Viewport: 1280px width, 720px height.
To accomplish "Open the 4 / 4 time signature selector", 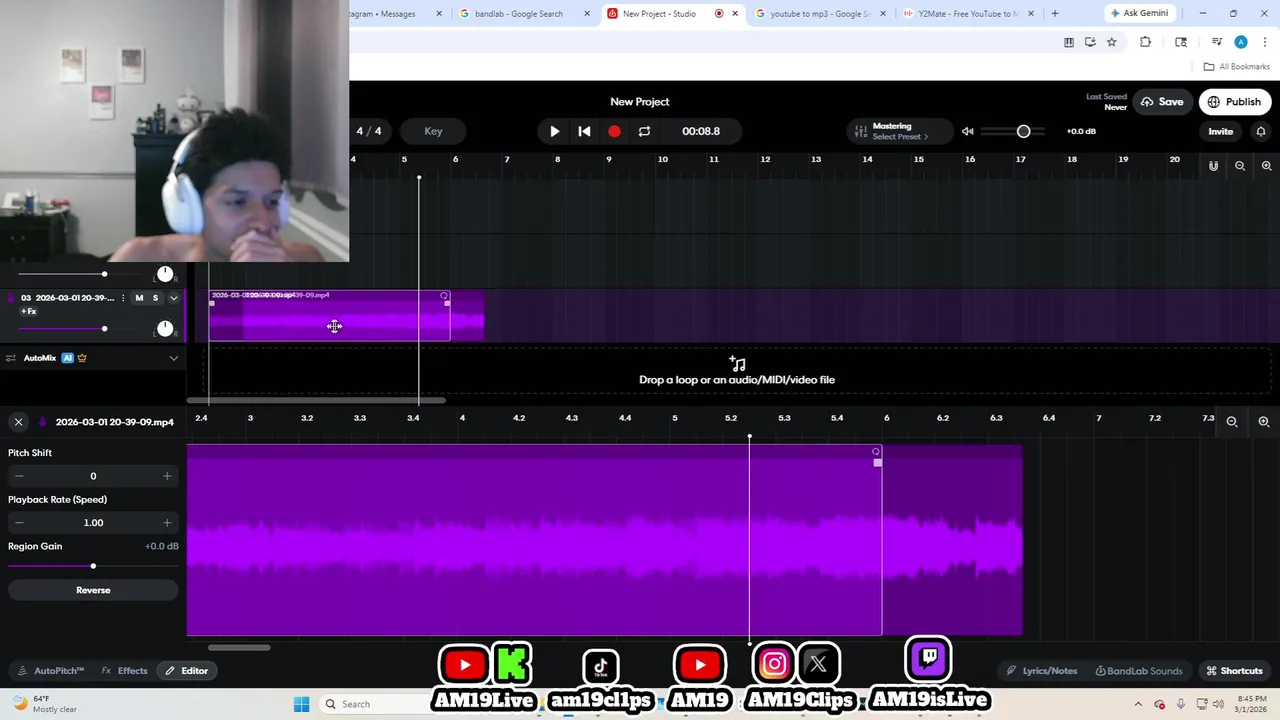I will pyautogui.click(x=369, y=131).
